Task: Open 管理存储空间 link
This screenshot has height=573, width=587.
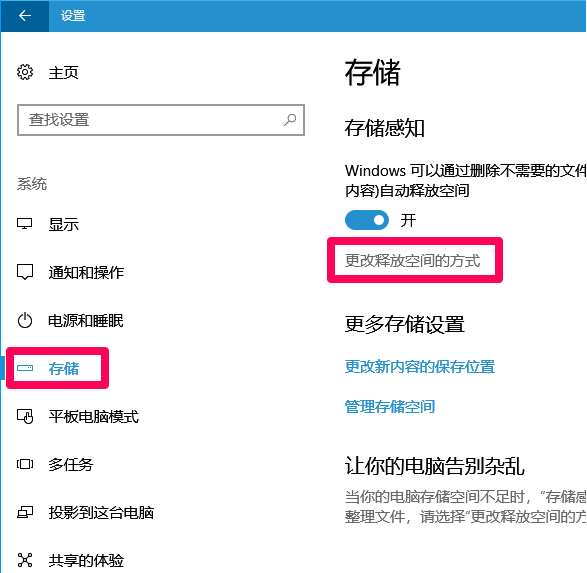Action: [390, 406]
